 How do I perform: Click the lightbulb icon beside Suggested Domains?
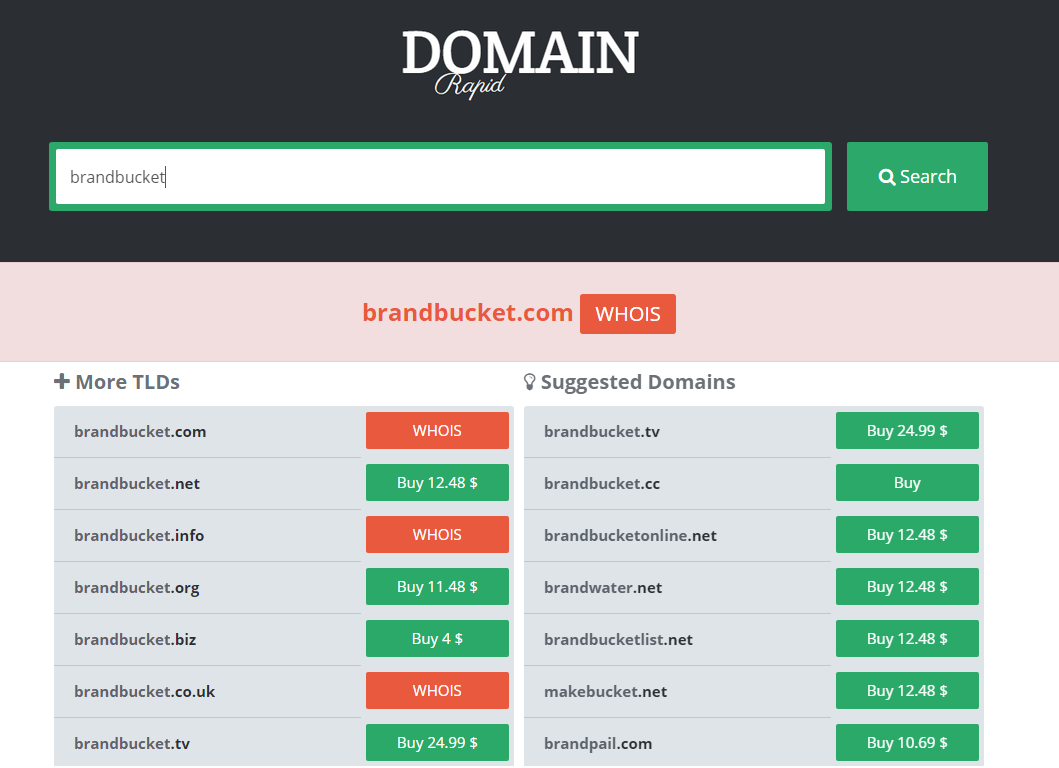coord(530,381)
